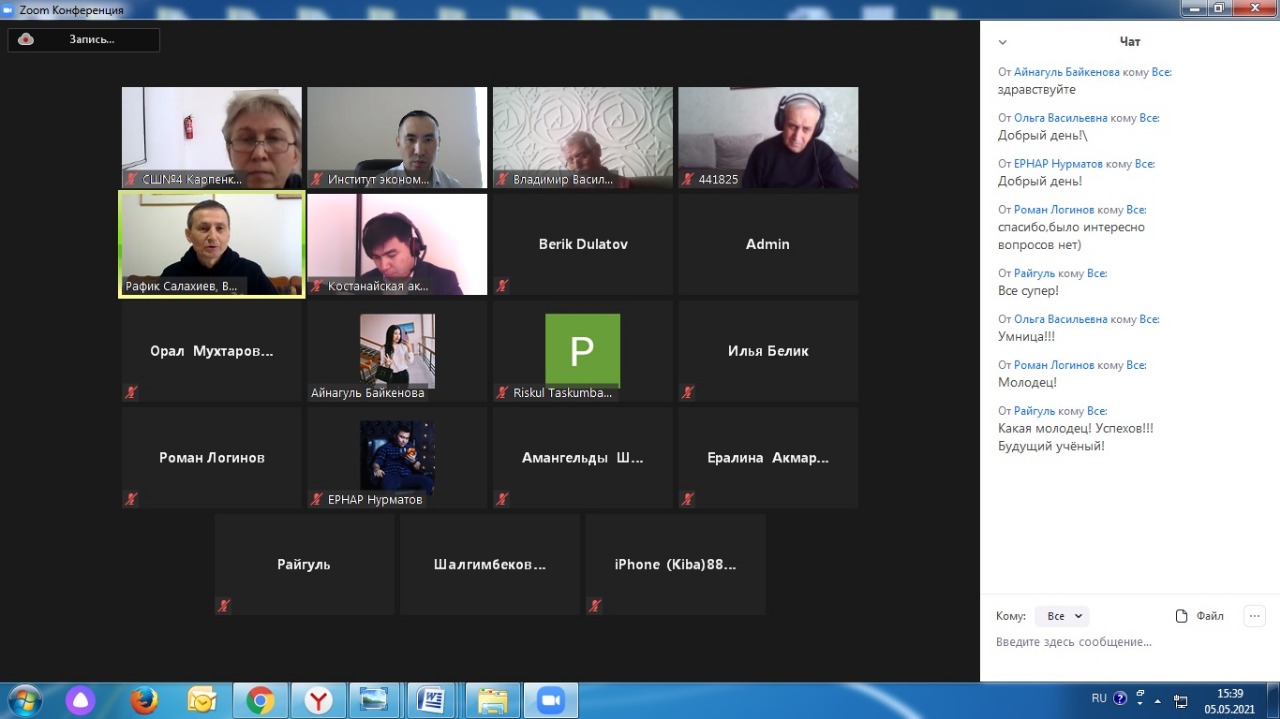This screenshot has height=719, width=1280.
Task: Select the Райгуль participant tile
Action: tap(304, 564)
